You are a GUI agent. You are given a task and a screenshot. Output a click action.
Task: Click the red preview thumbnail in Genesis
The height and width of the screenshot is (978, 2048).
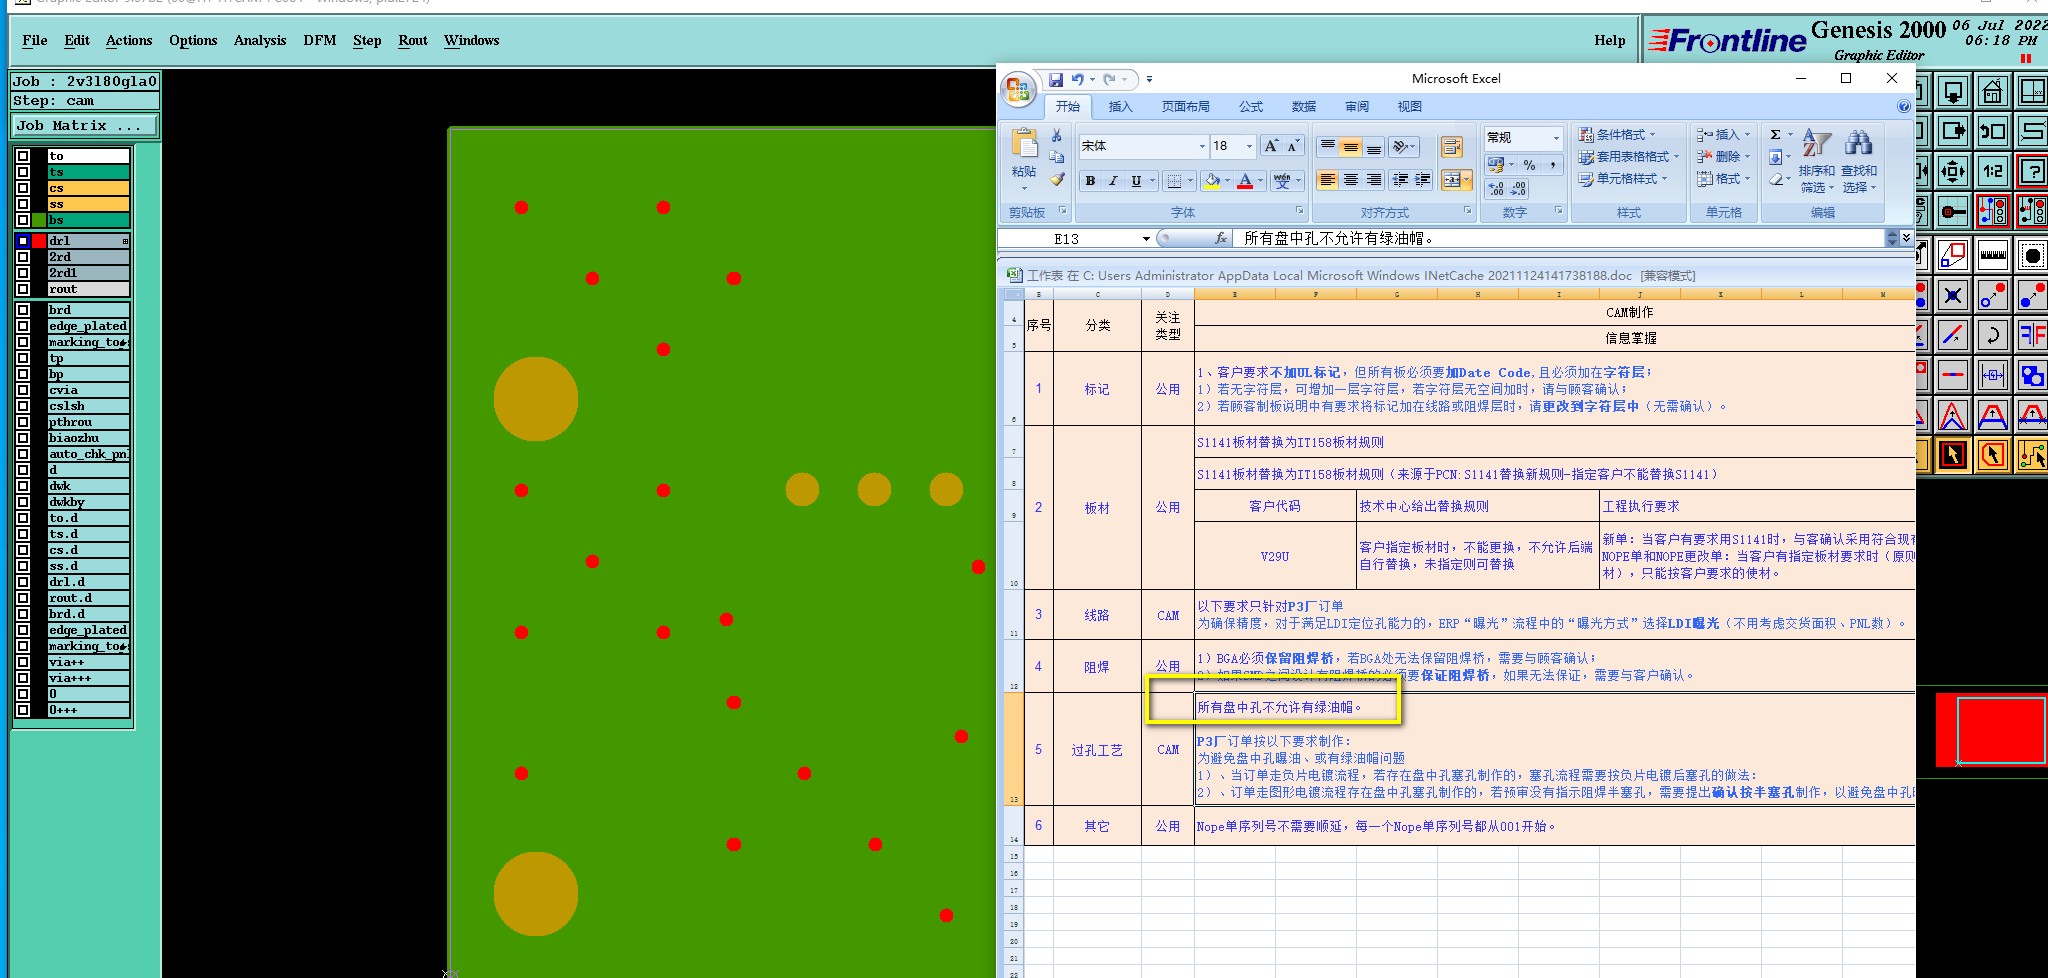click(x=1991, y=730)
